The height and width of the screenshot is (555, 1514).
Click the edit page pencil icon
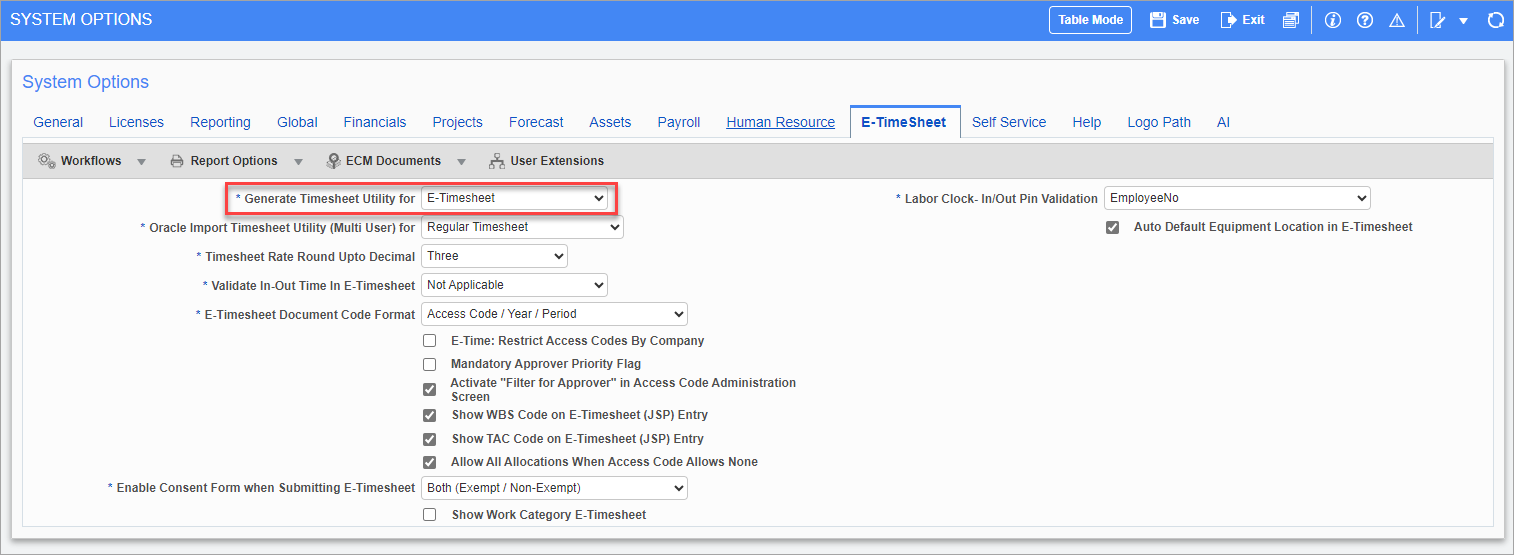(1438, 20)
